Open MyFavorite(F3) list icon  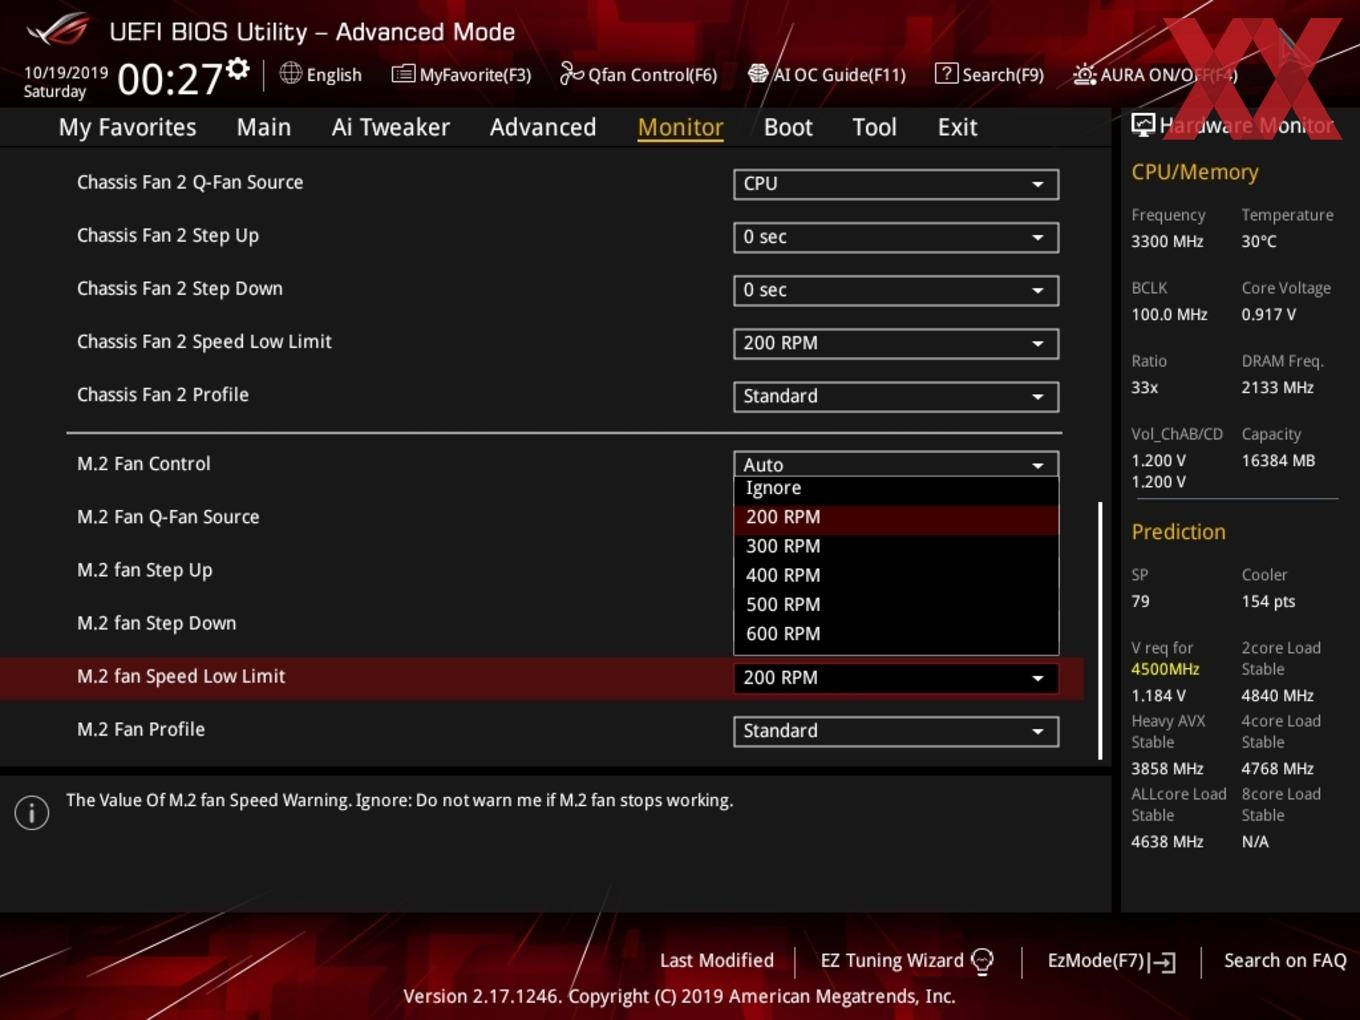(x=403, y=74)
